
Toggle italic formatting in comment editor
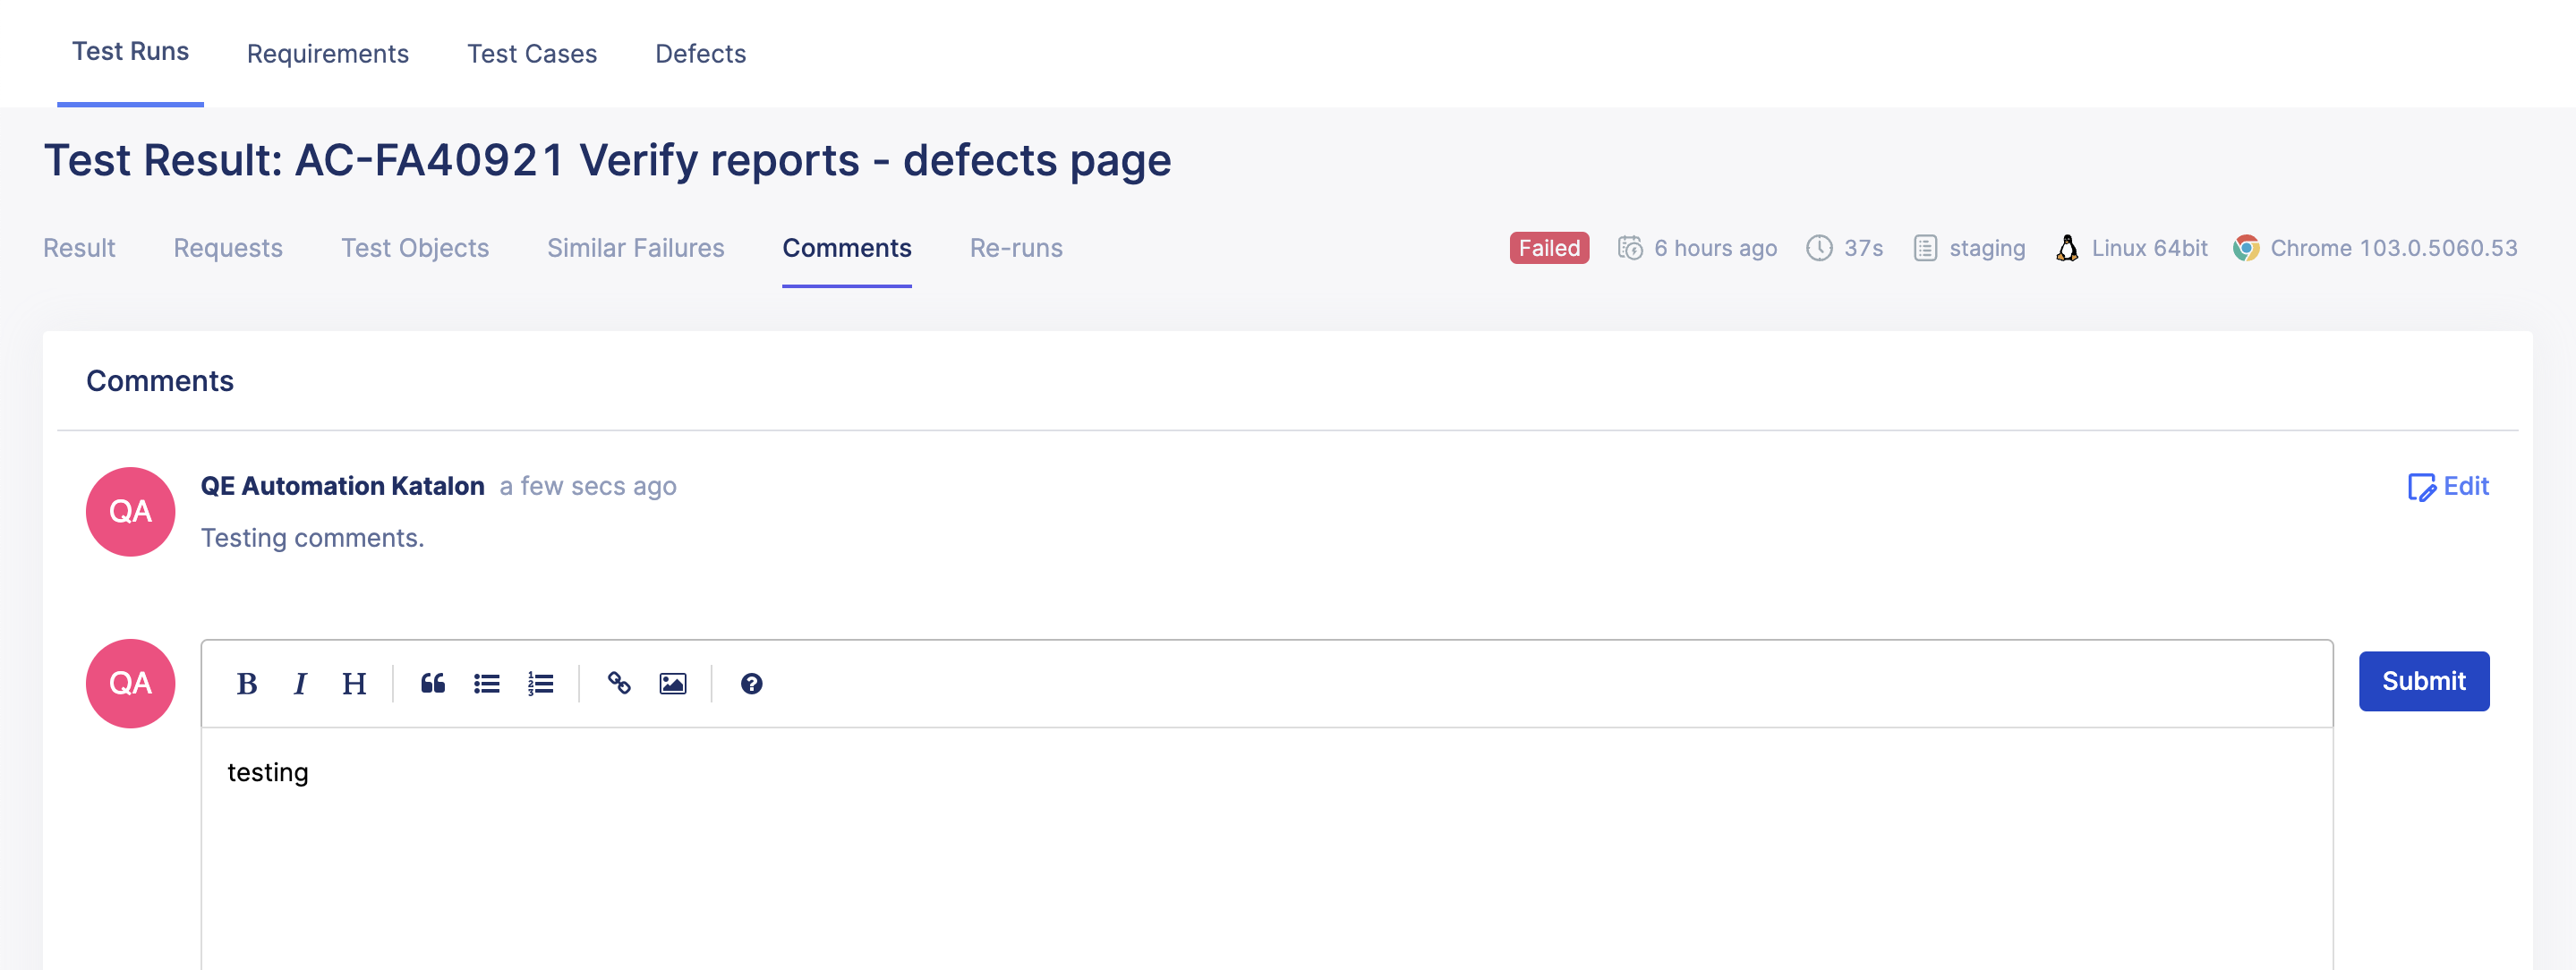[x=300, y=684]
